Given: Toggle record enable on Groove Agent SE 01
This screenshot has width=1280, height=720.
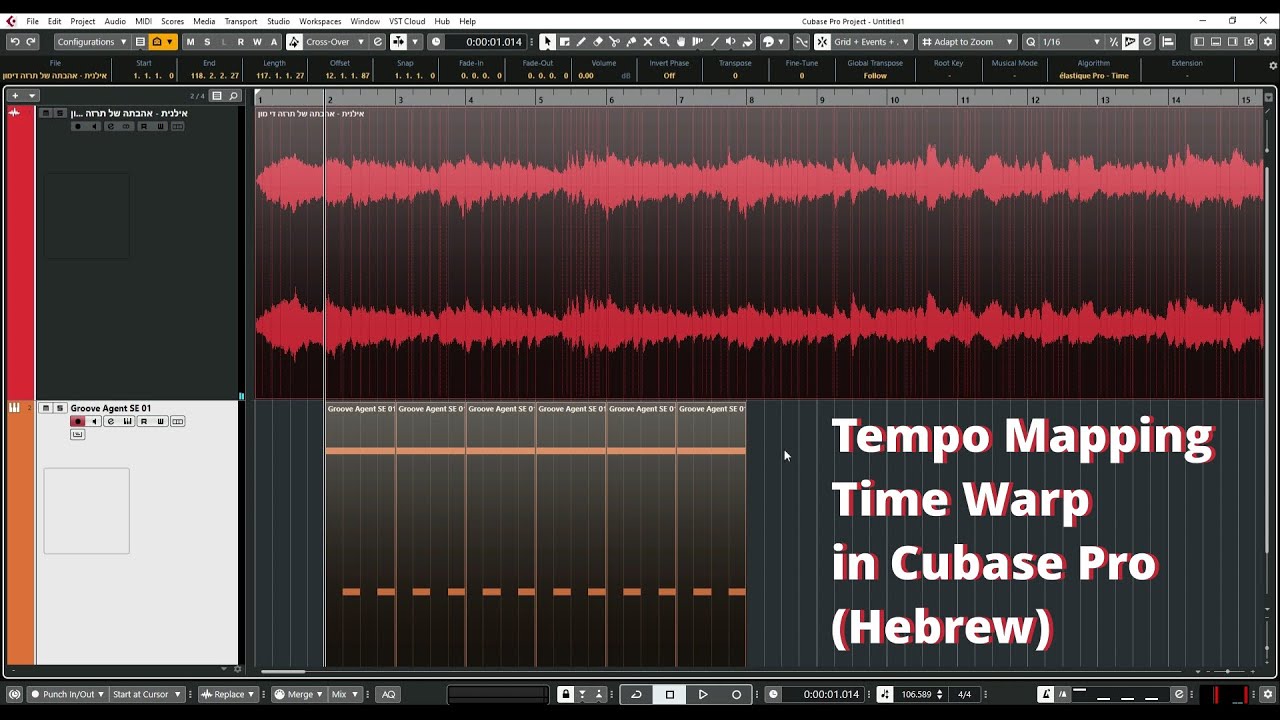Looking at the screenshot, I should pos(77,421).
